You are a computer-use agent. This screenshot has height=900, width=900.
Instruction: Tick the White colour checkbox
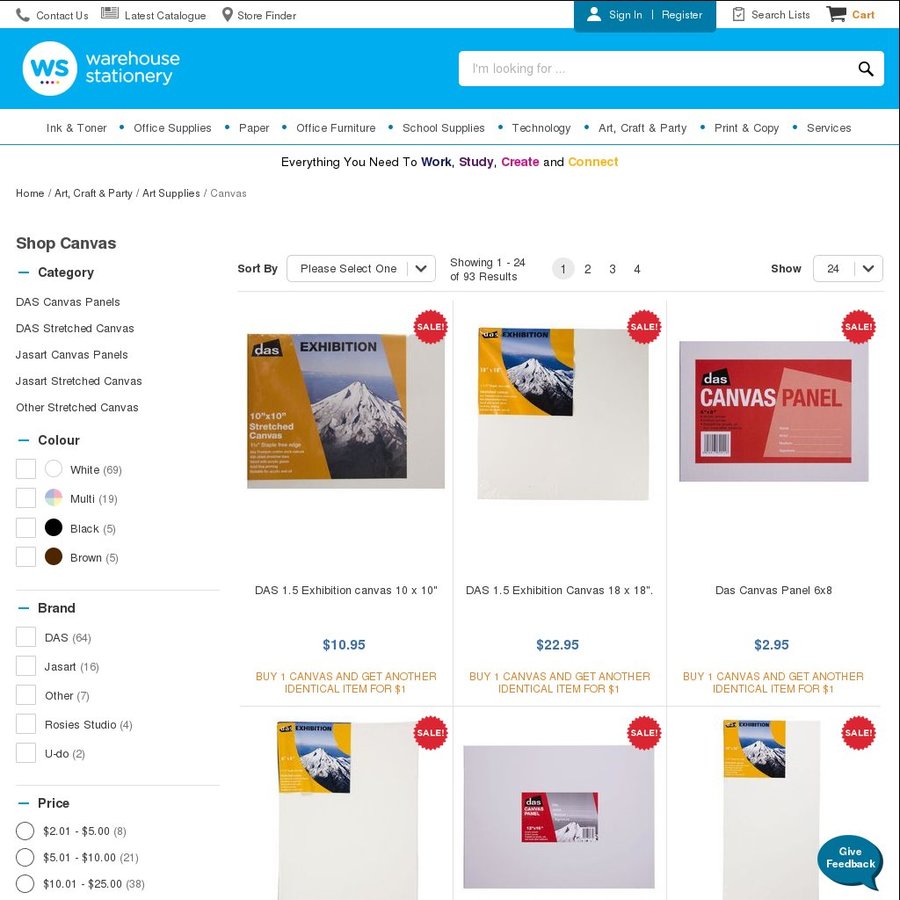coord(26,469)
